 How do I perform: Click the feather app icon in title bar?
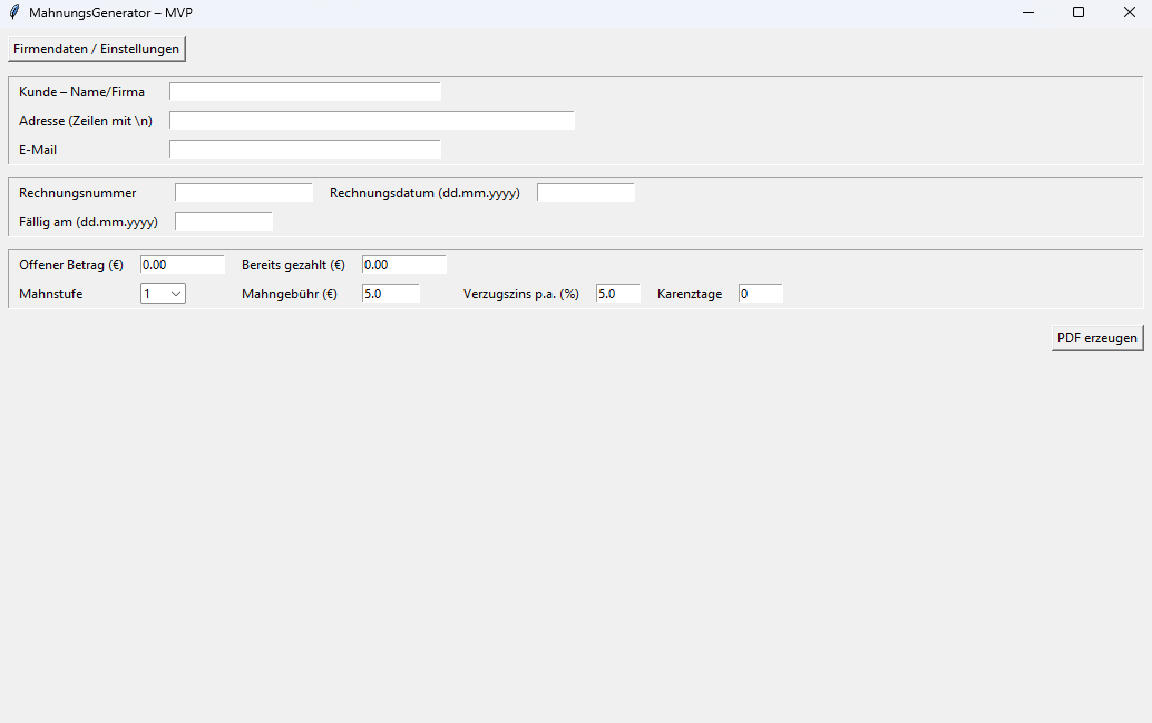[14, 12]
